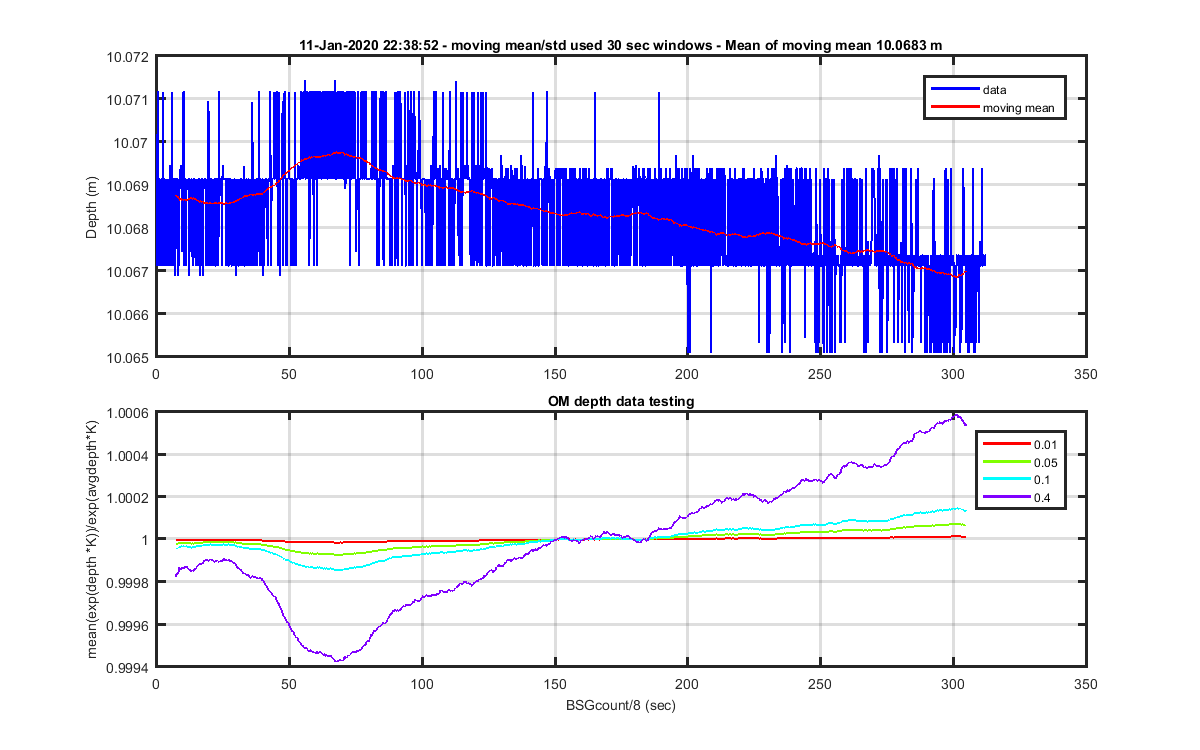Click the top plot title text

click(x=620, y=45)
